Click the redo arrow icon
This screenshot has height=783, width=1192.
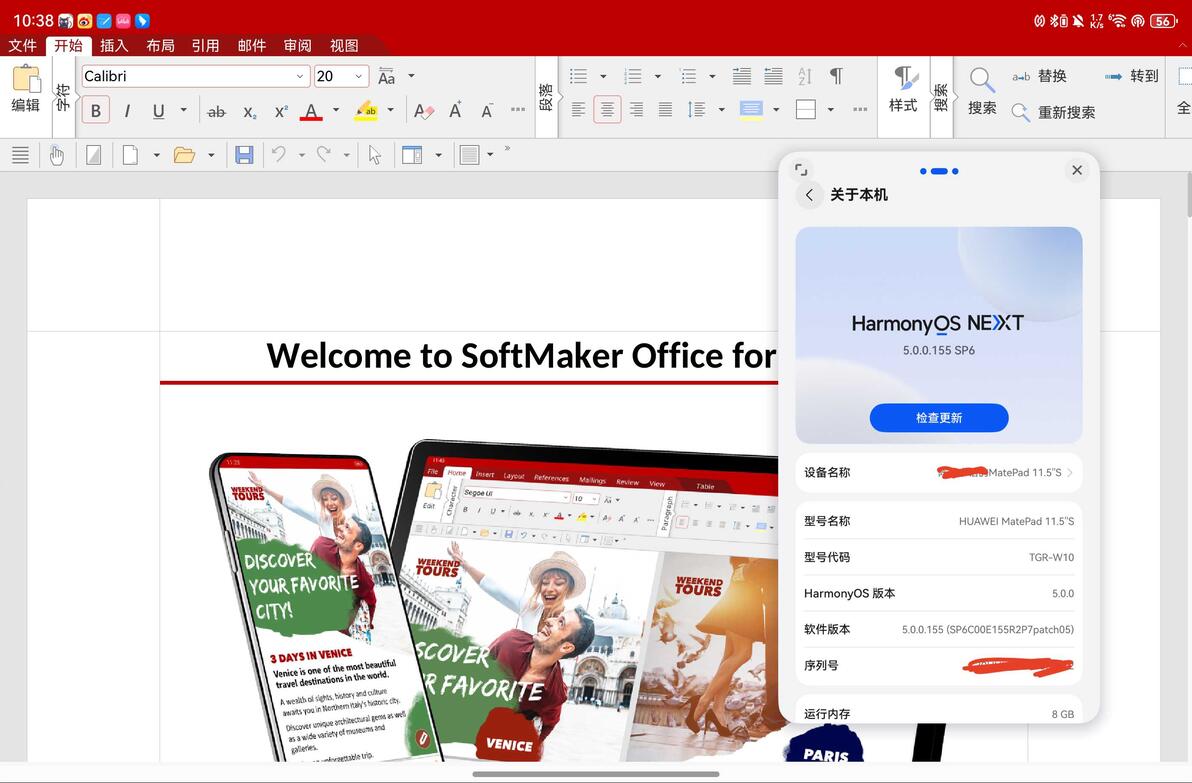coord(324,155)
